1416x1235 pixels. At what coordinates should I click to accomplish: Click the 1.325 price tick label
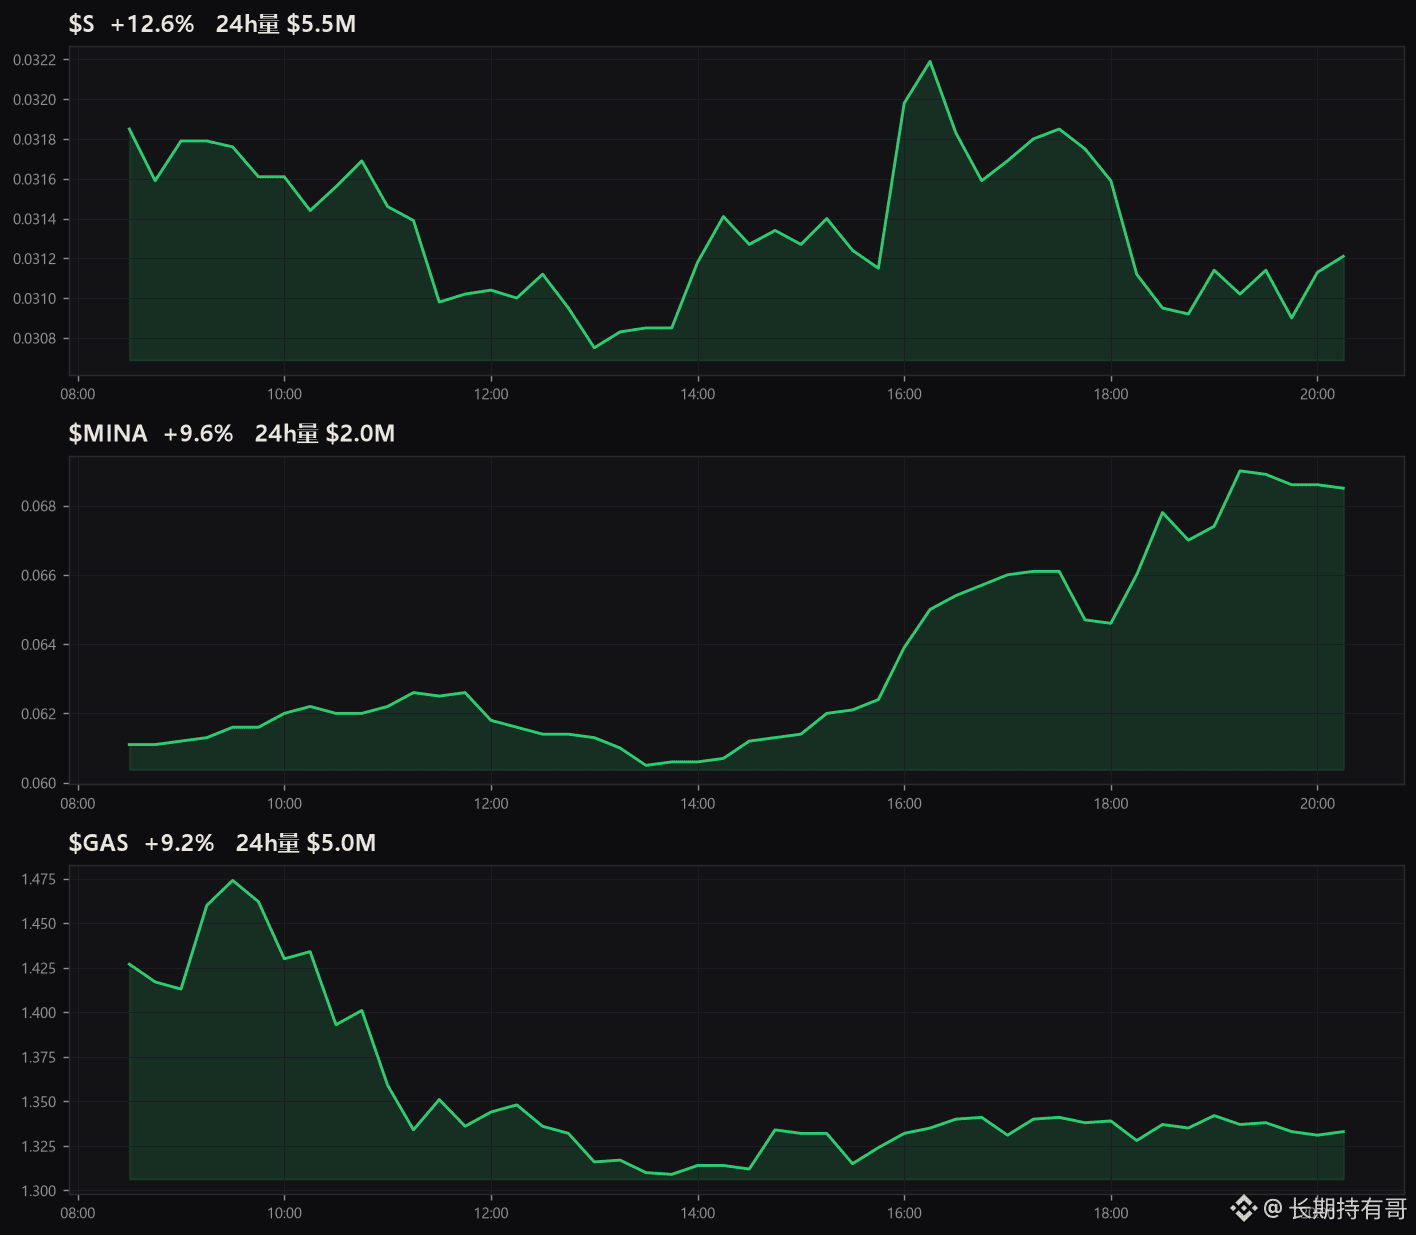pos(39,1146)
